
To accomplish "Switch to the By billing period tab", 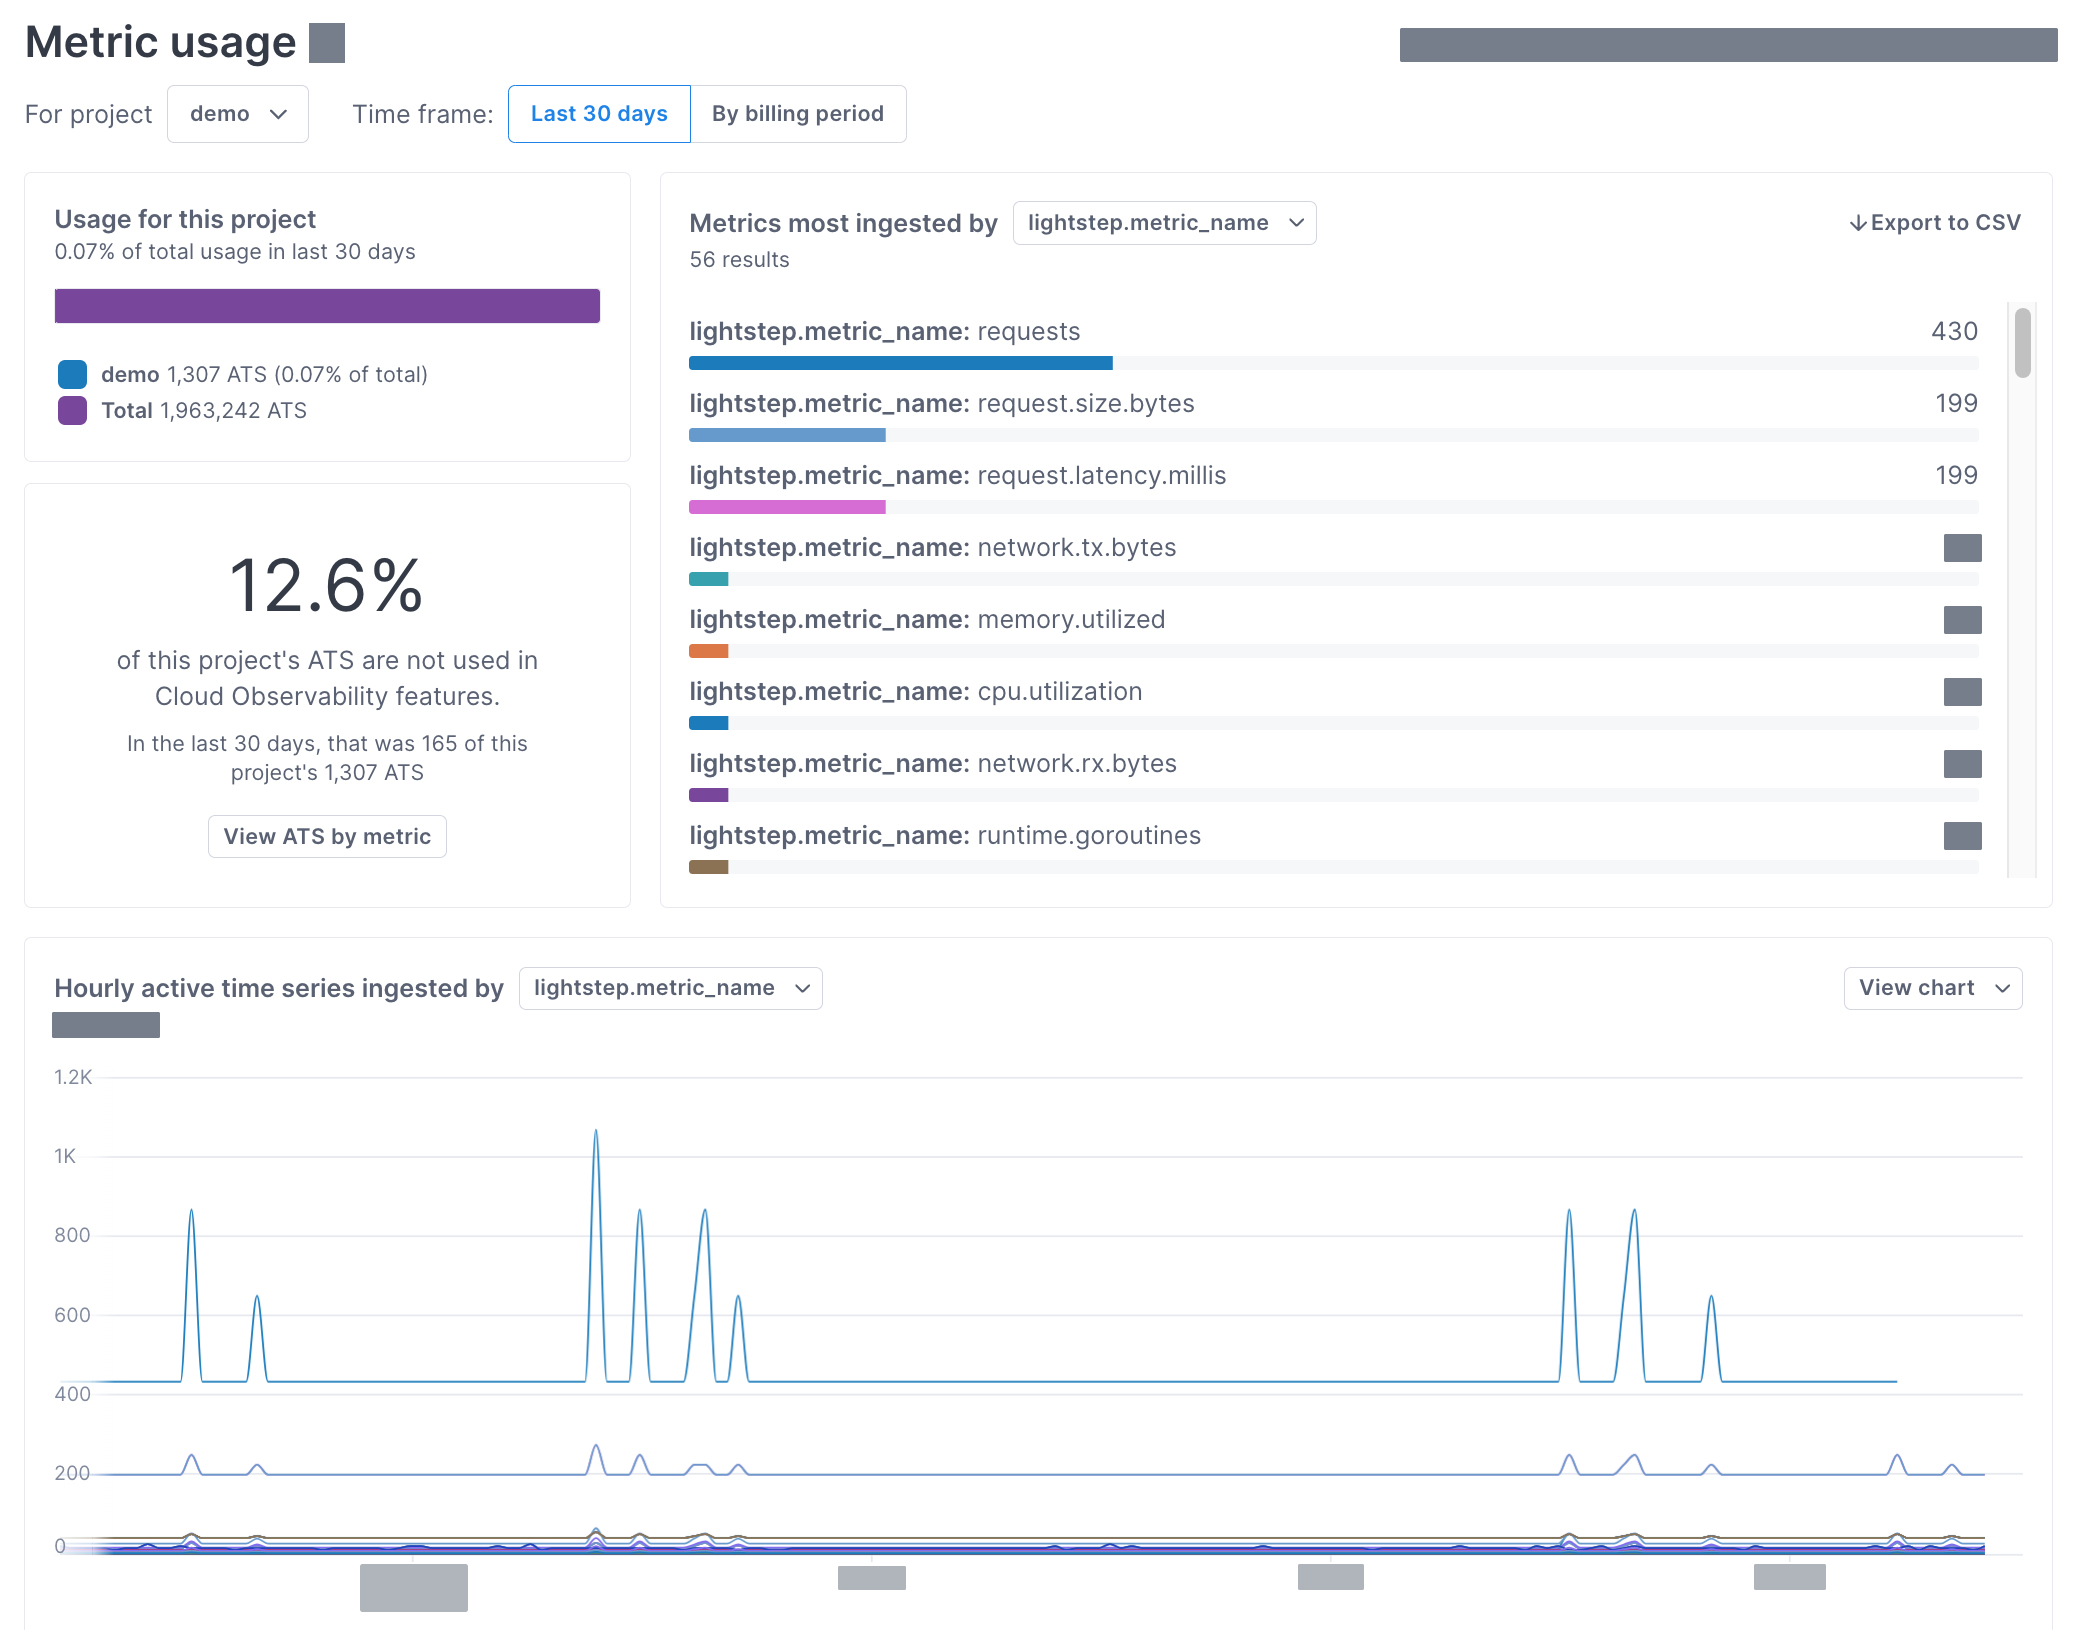I will (x=797, y=113).
